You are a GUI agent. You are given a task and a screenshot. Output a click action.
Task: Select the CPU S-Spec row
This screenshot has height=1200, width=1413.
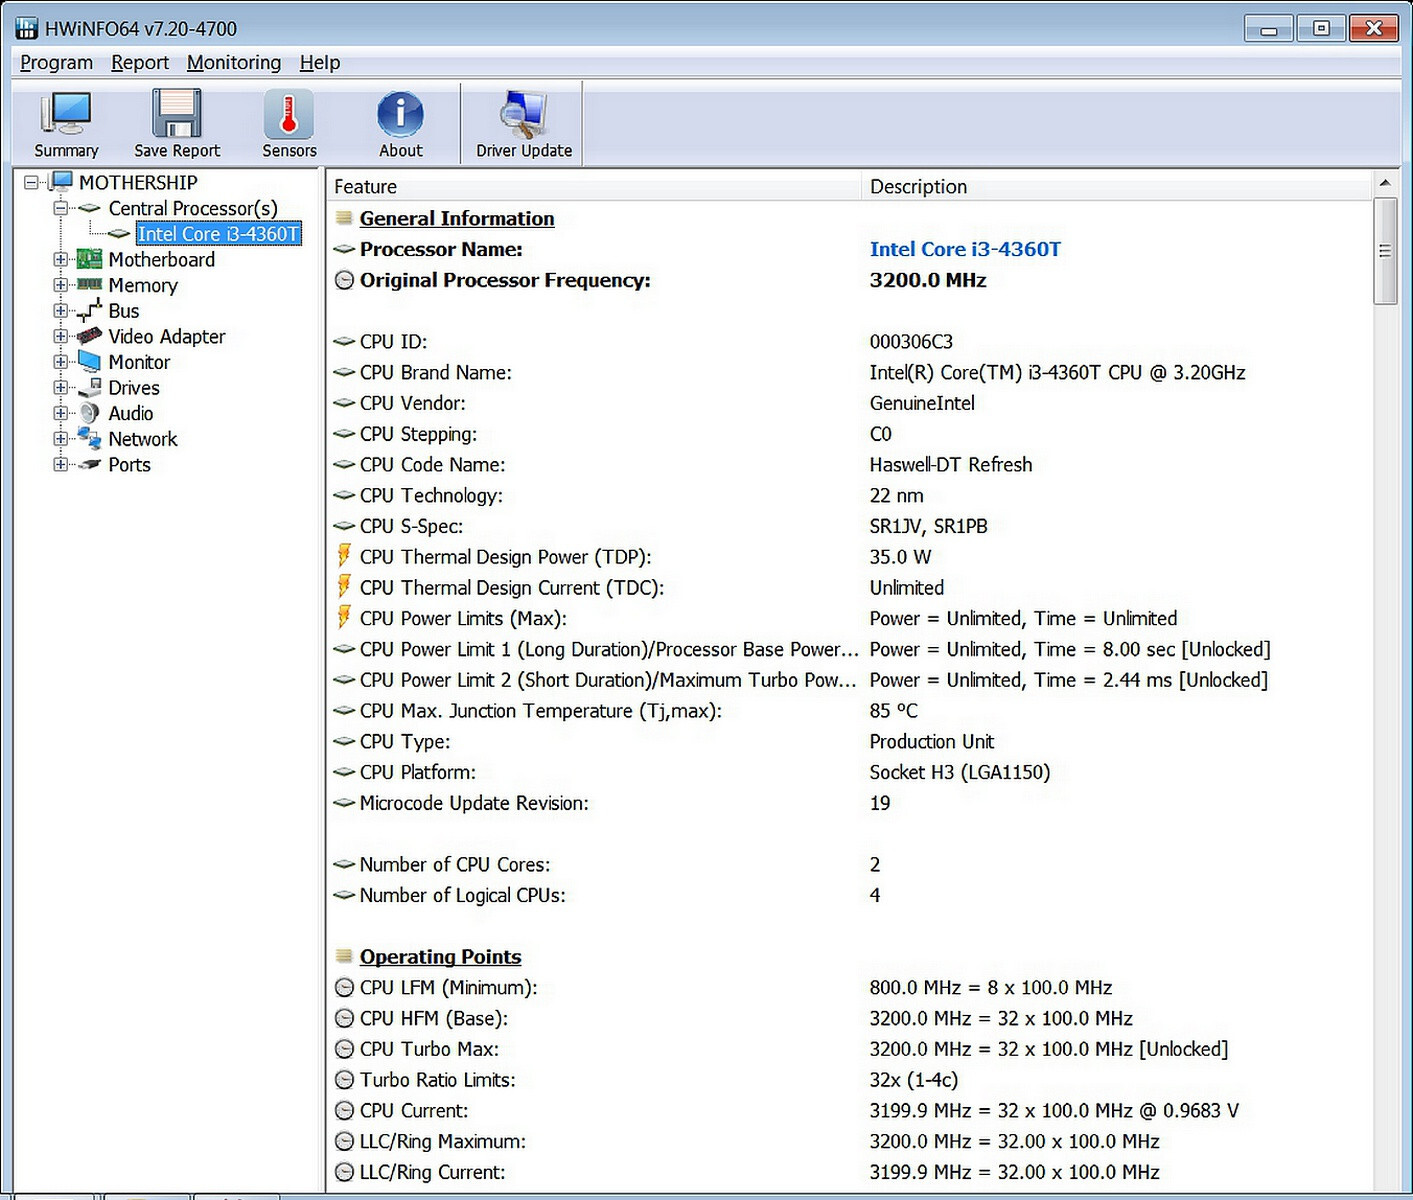[850, 526]
